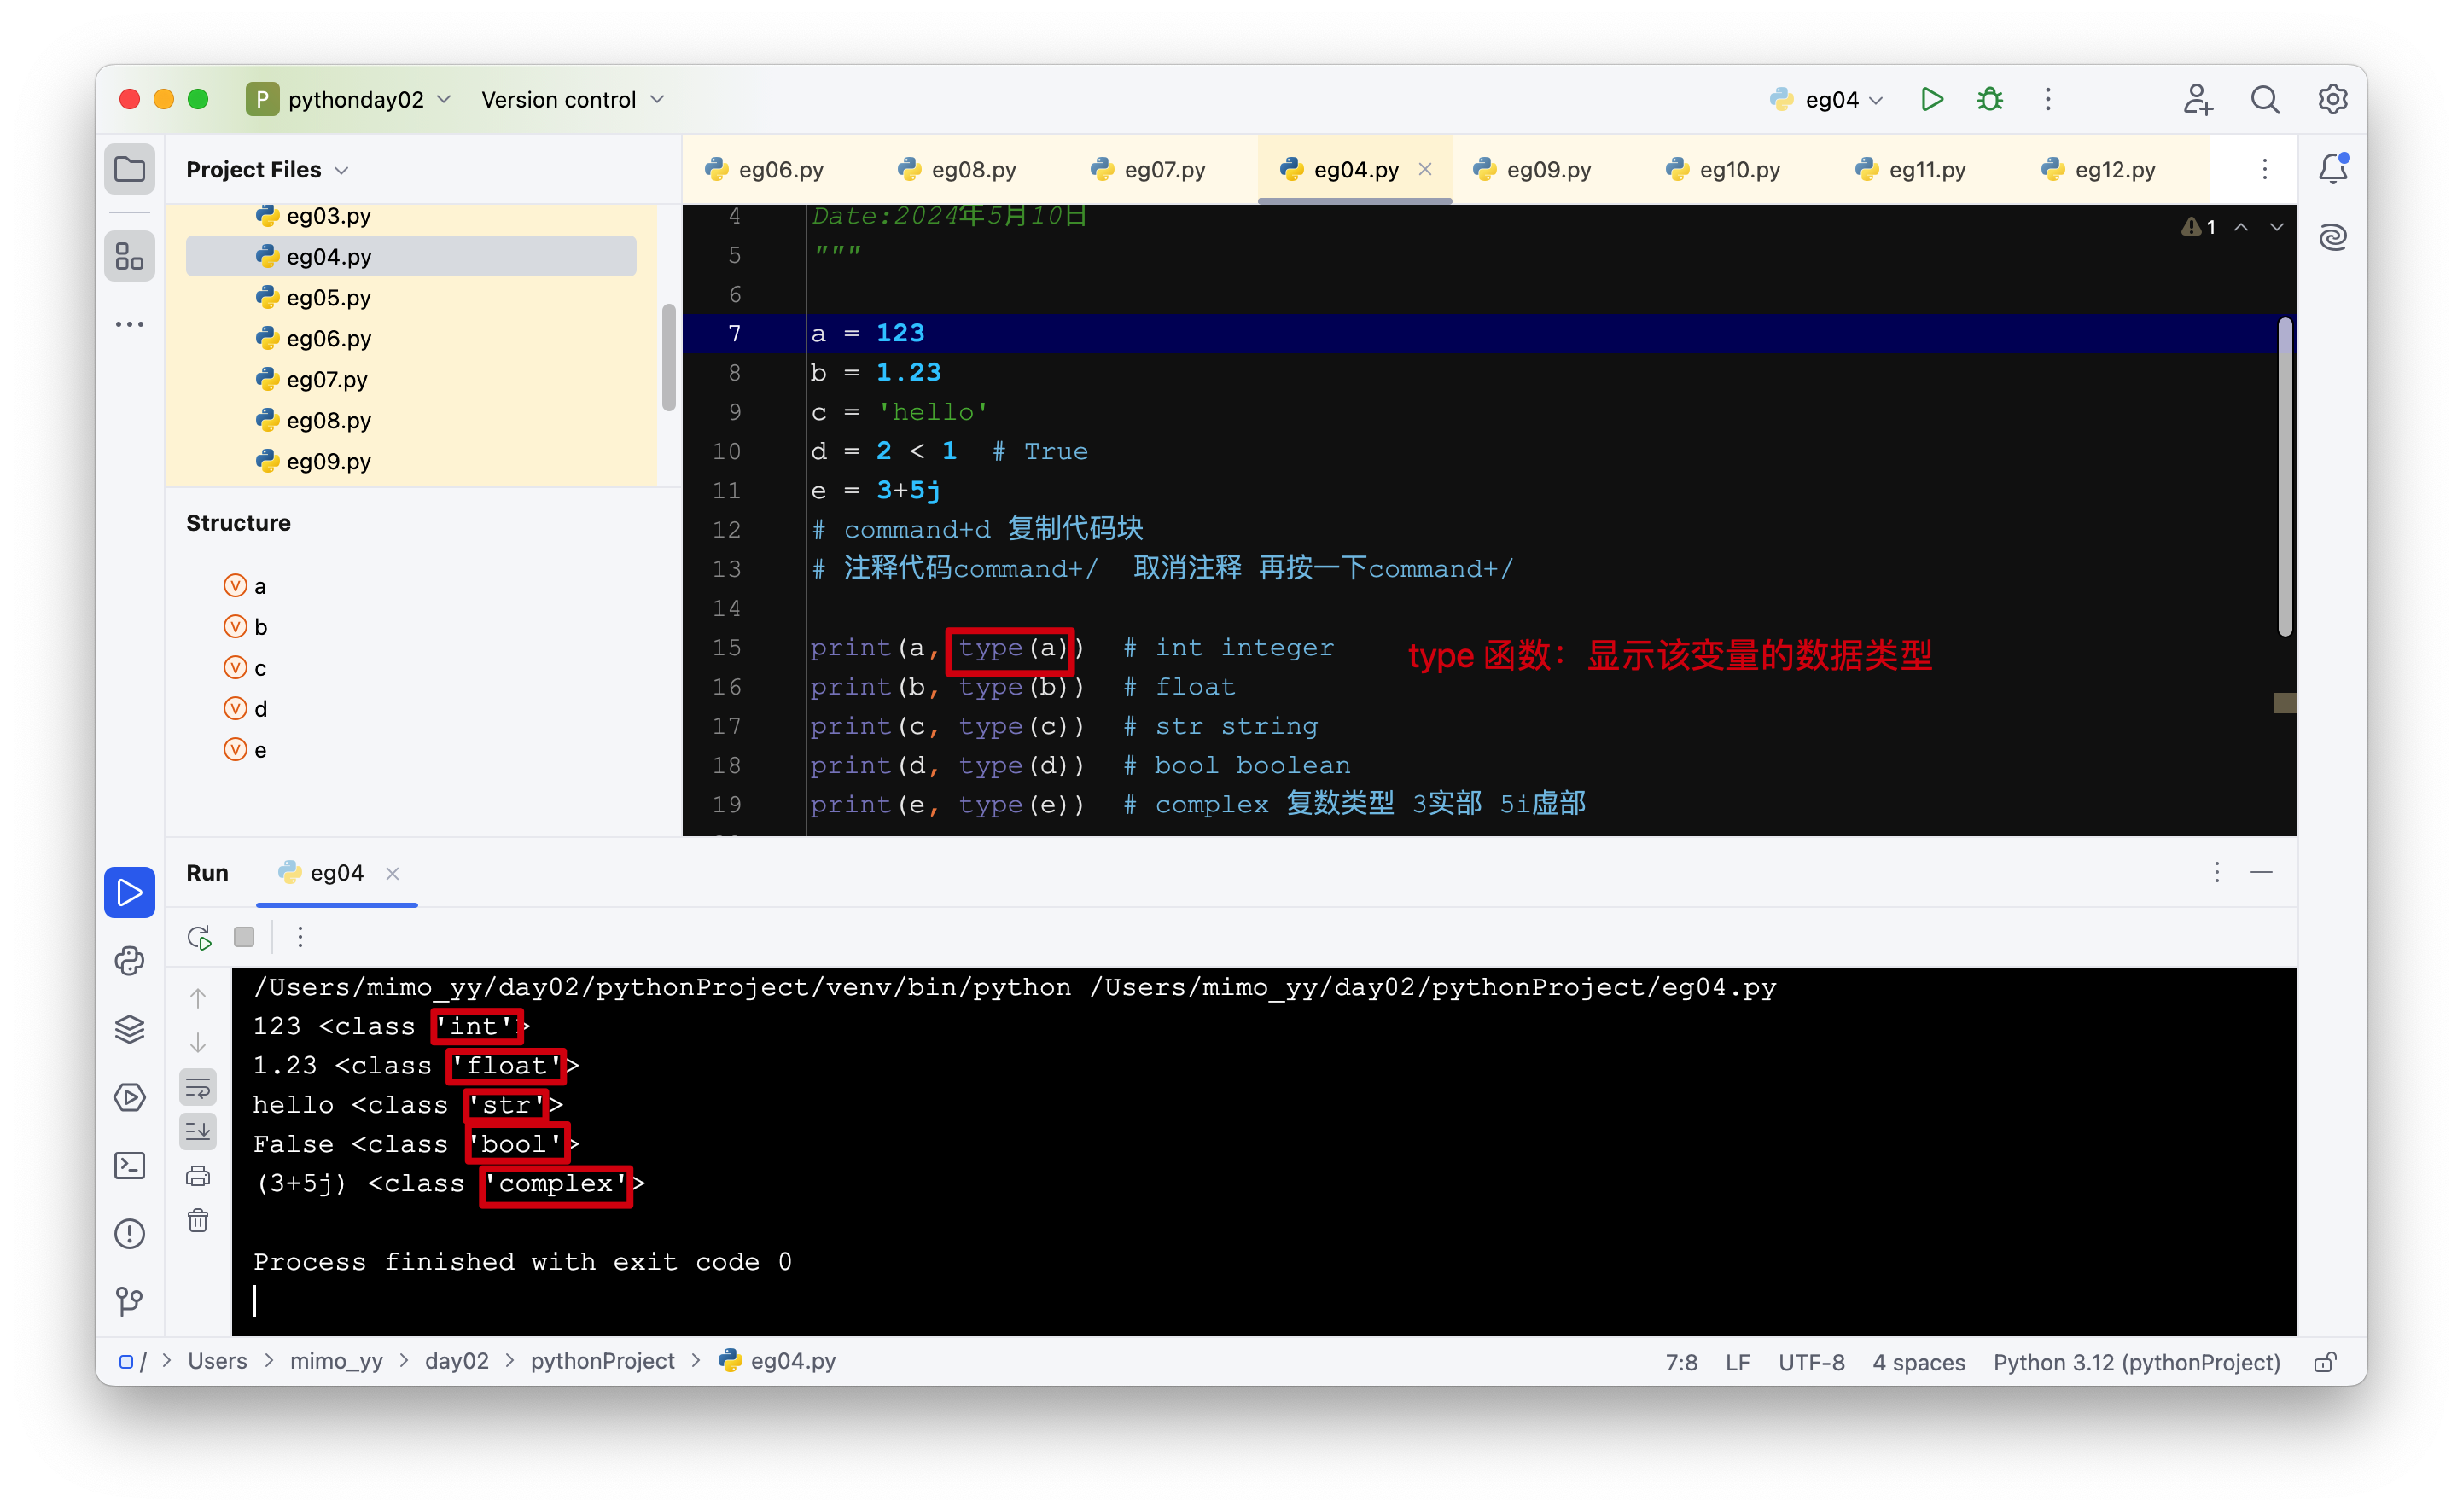The width and height of the screenshot is (2463, 1512).
Task: Click the search icon in top right
Action: click(2266, 98)
